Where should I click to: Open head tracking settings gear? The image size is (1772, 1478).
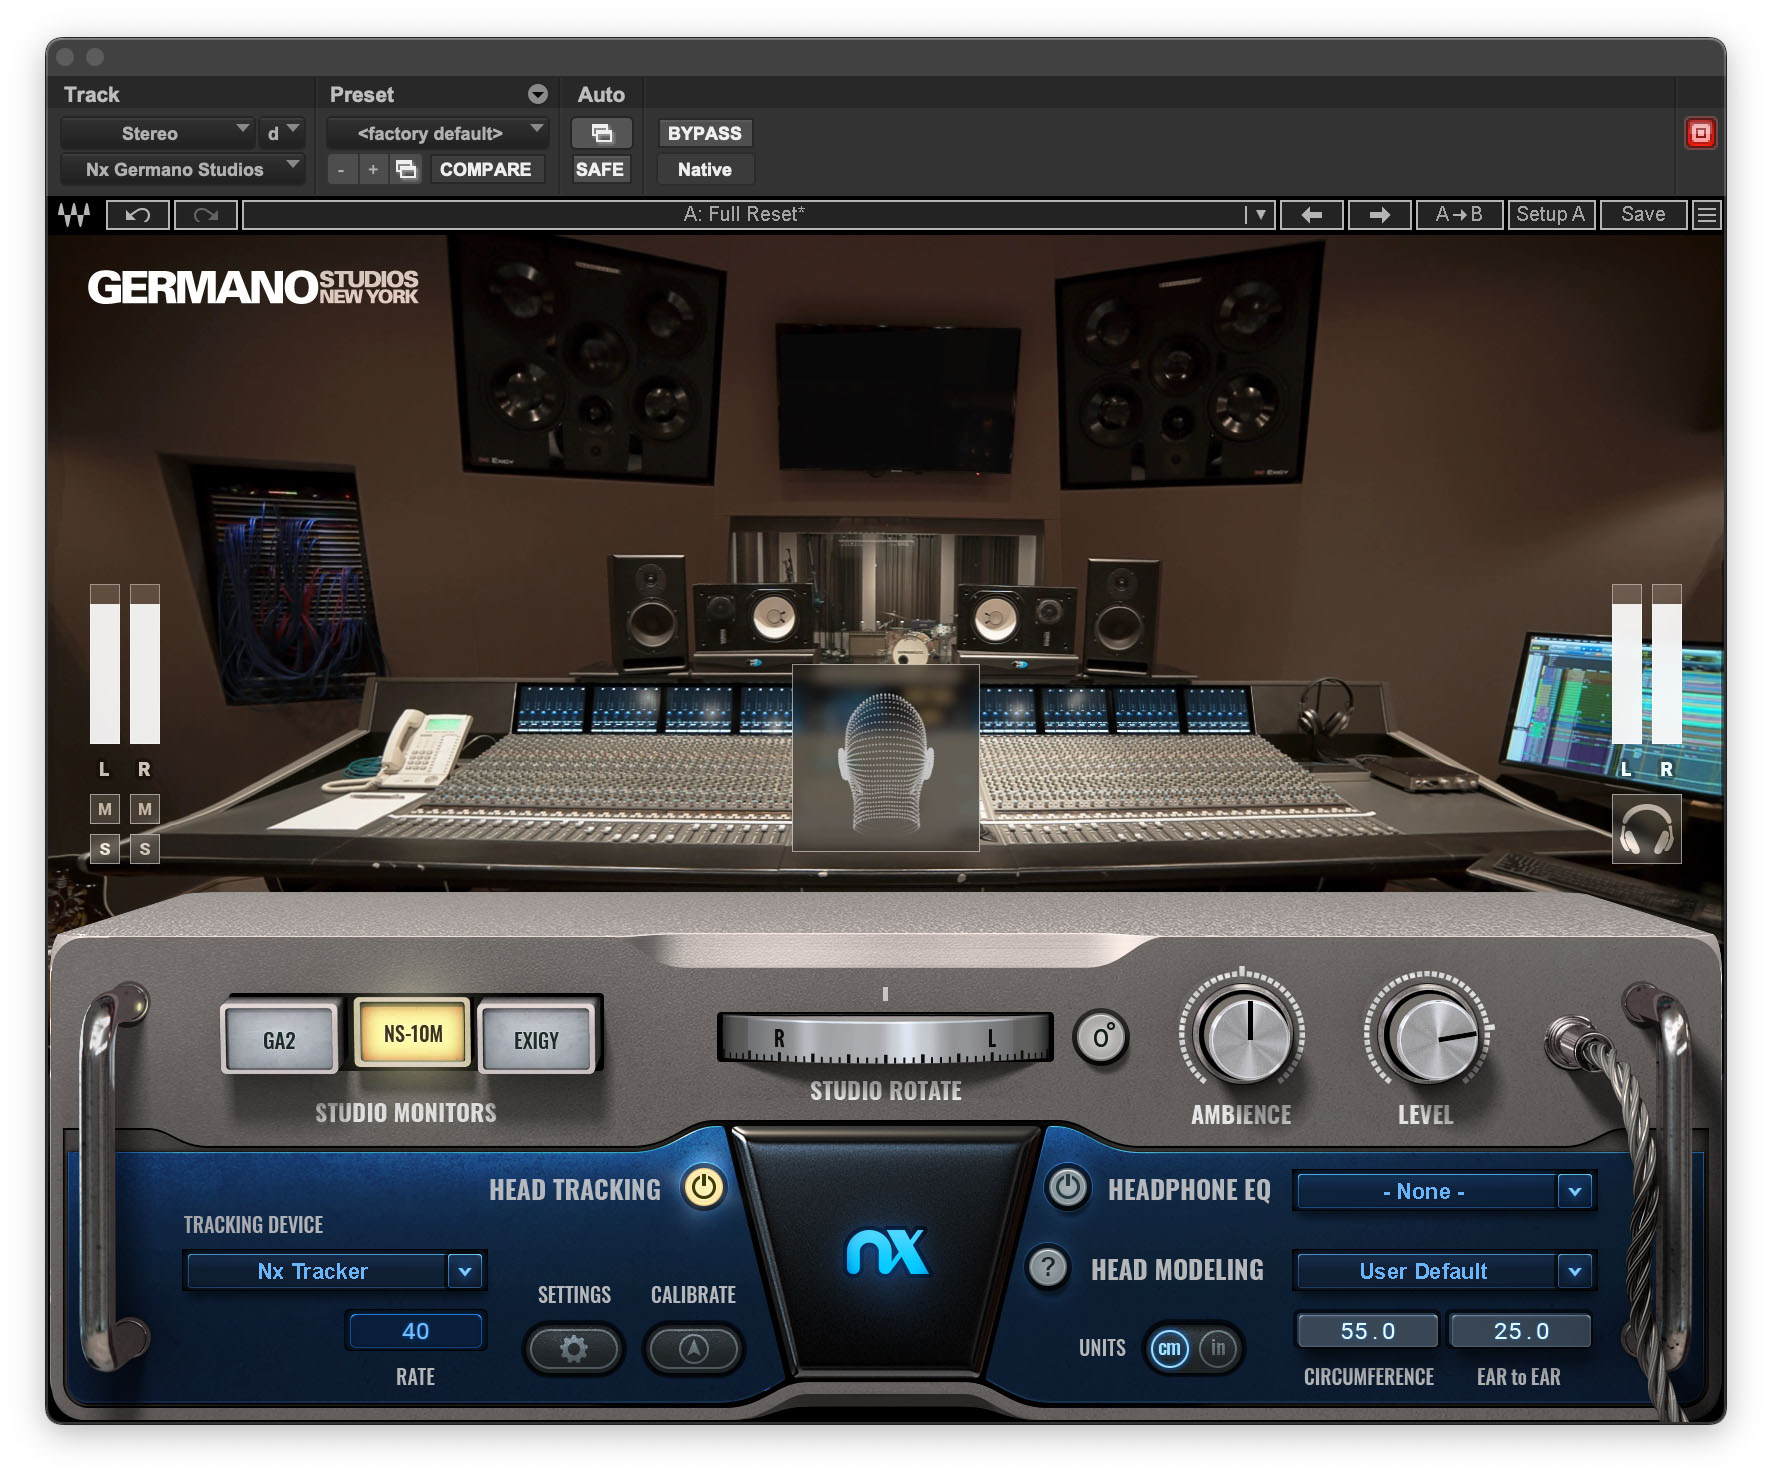(573, 1349)
